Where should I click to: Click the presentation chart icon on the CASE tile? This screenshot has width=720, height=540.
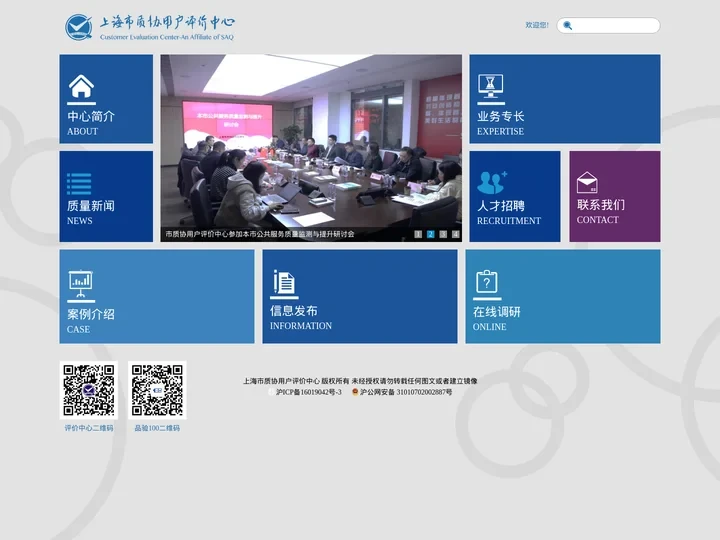[x=81, y=283]
